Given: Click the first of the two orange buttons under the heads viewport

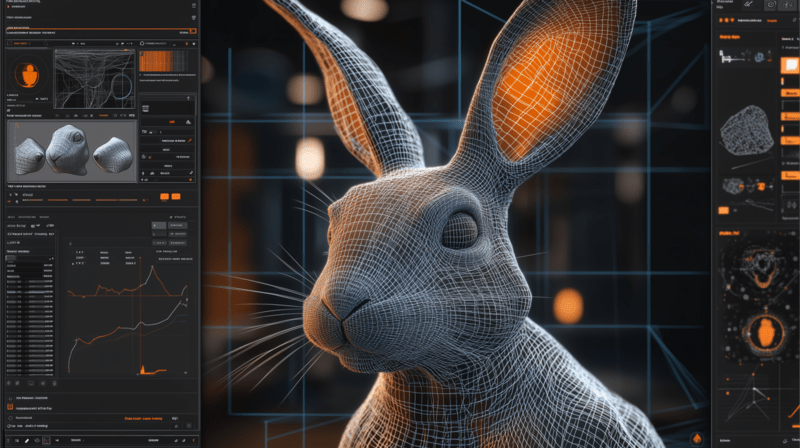Looking at the screenshot, I should tap(164, 196).
